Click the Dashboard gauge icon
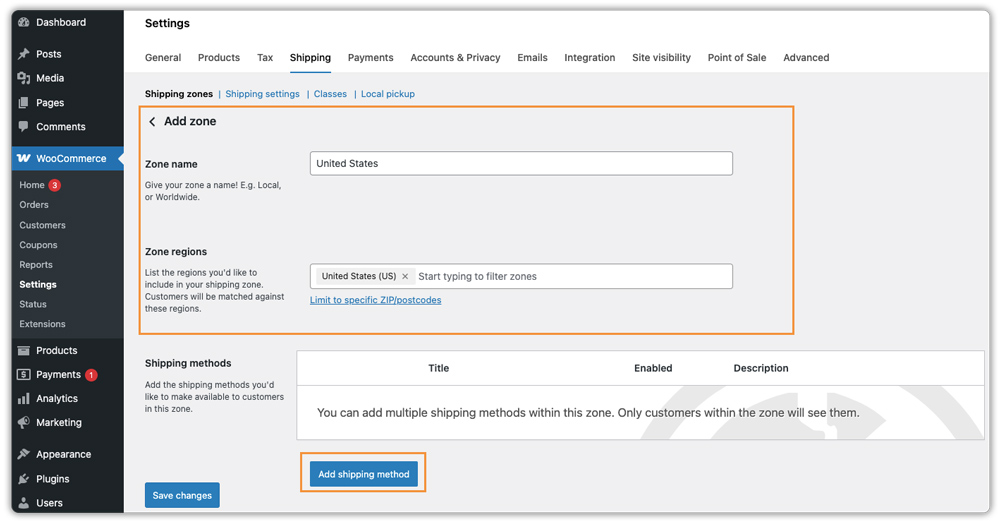Screen dimensions: 1000x523 (x=24, y=22)
